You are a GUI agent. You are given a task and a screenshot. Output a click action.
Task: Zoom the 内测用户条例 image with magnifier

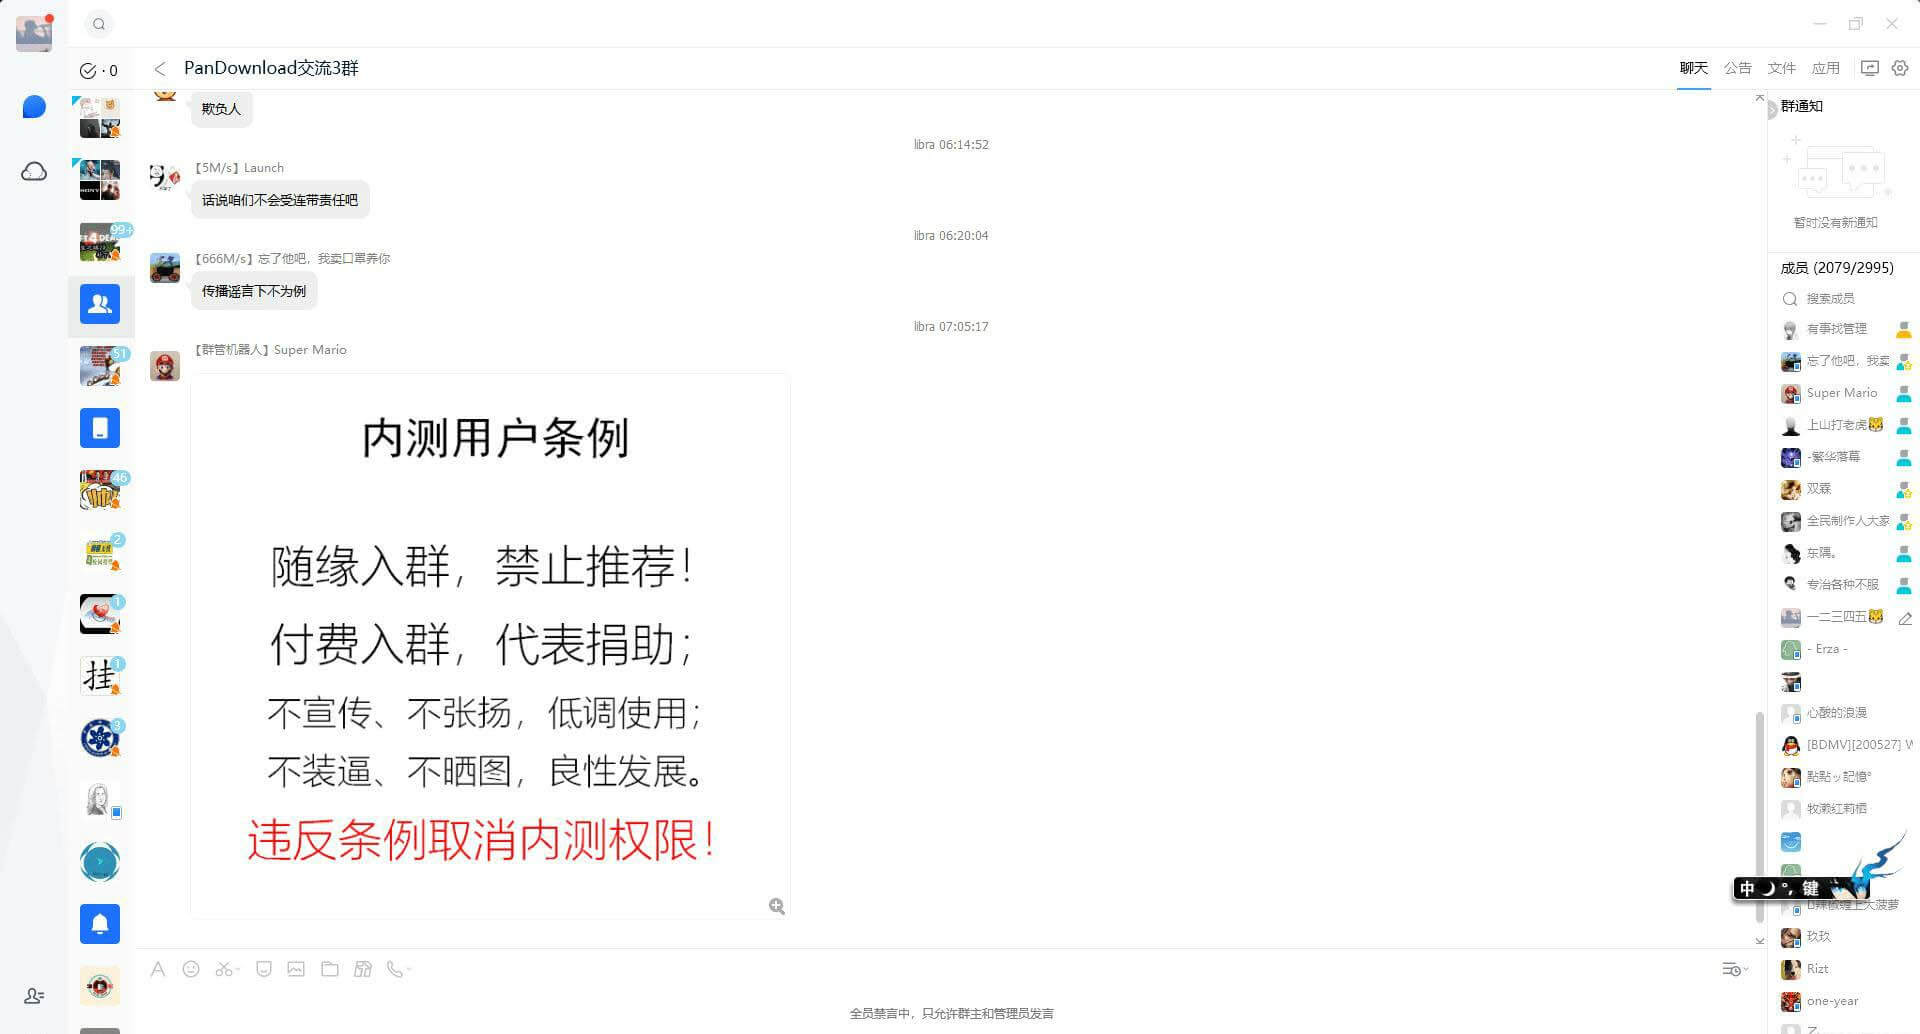click(x=777, y=906)
